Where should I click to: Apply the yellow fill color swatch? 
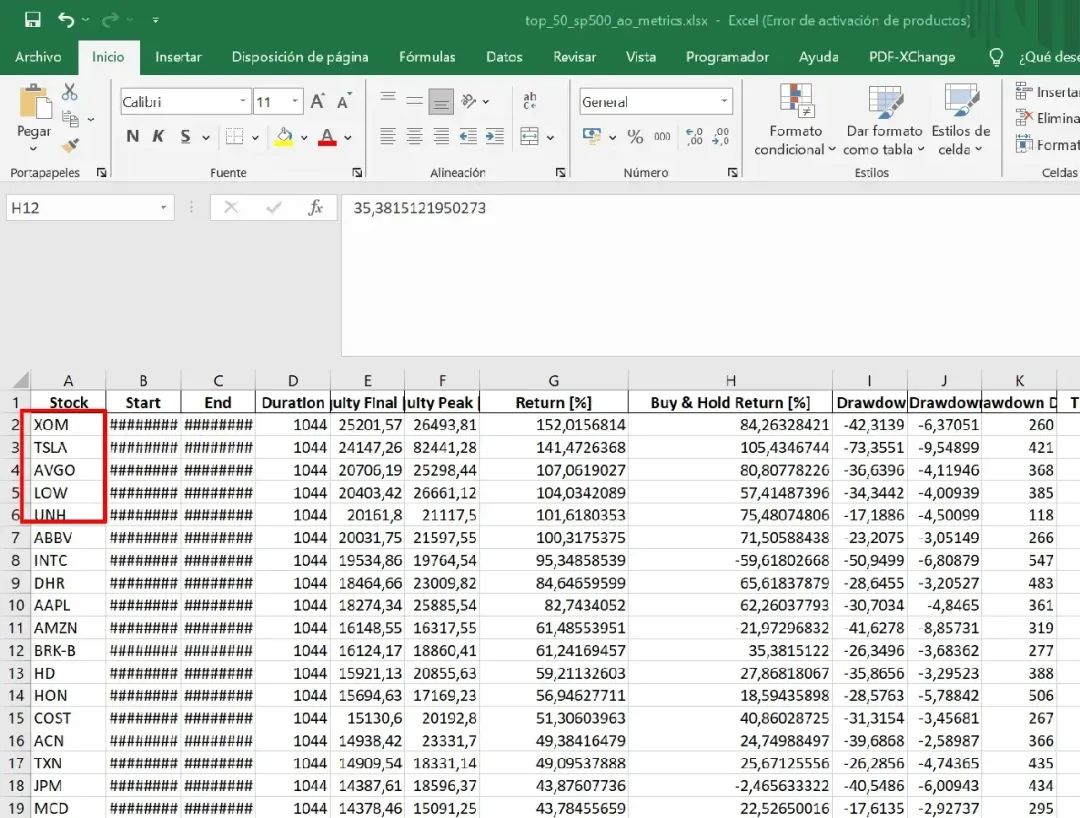click(x=284, y=137)
